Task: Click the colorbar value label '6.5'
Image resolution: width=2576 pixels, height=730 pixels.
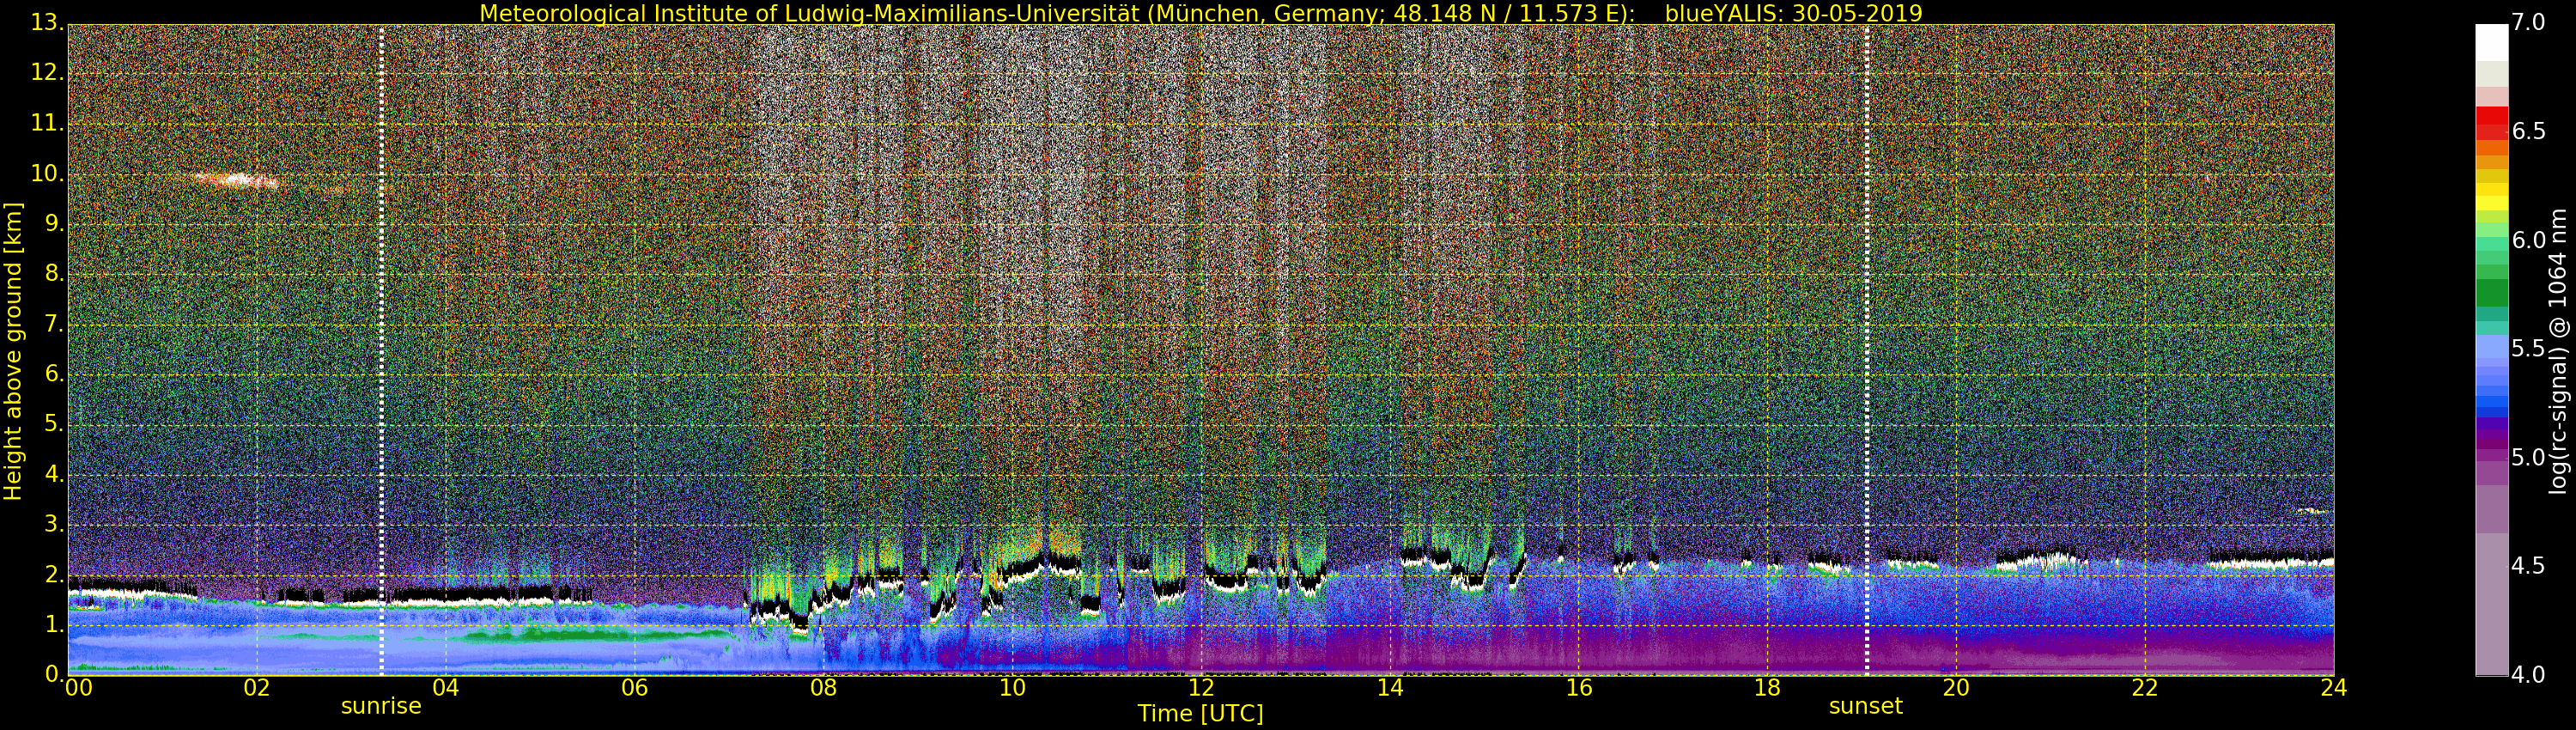Action: click(x=2528, y=131)
